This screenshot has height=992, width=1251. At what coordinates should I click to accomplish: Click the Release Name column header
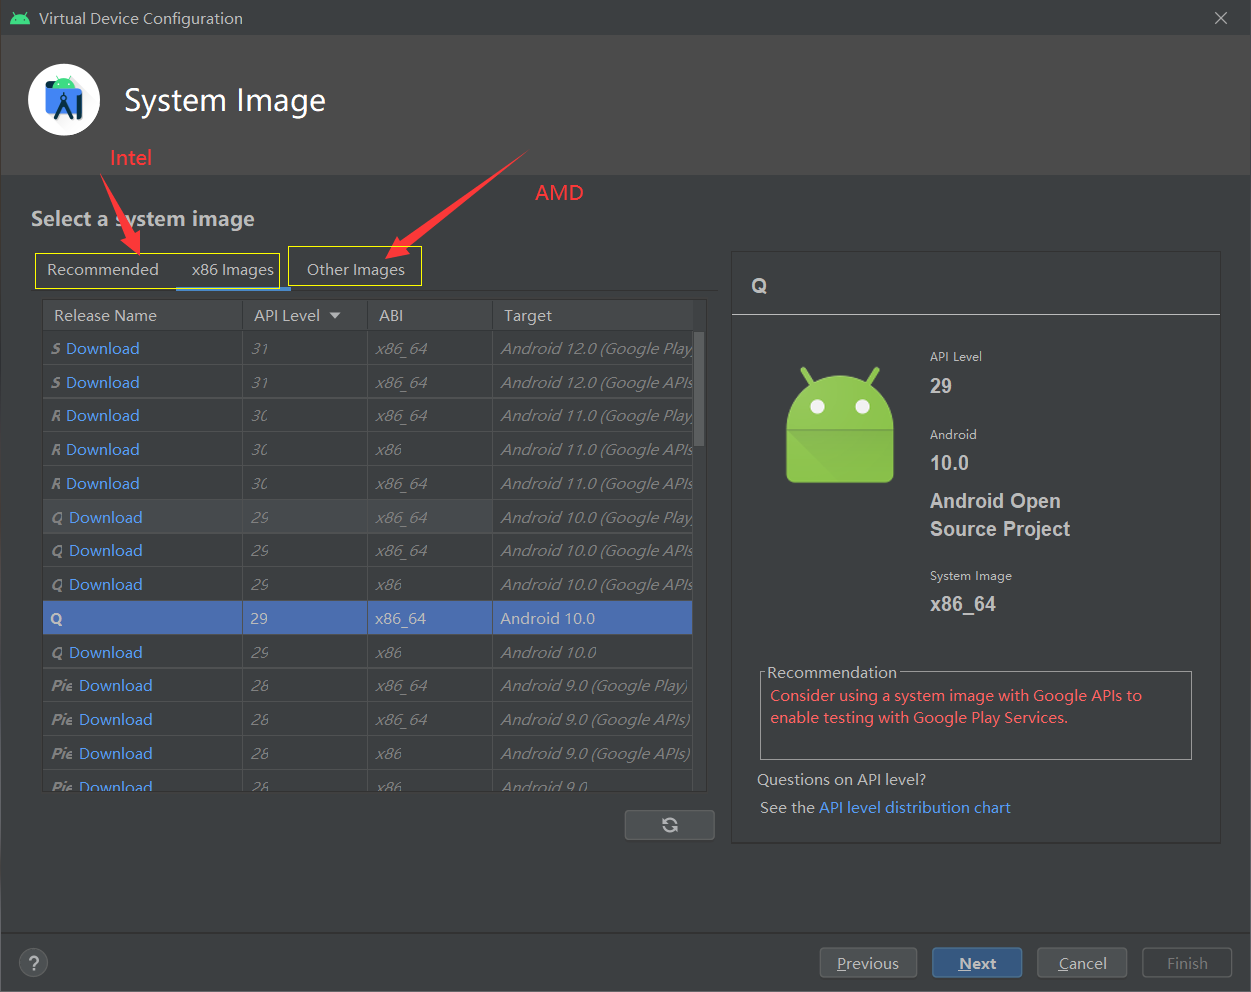142,316
